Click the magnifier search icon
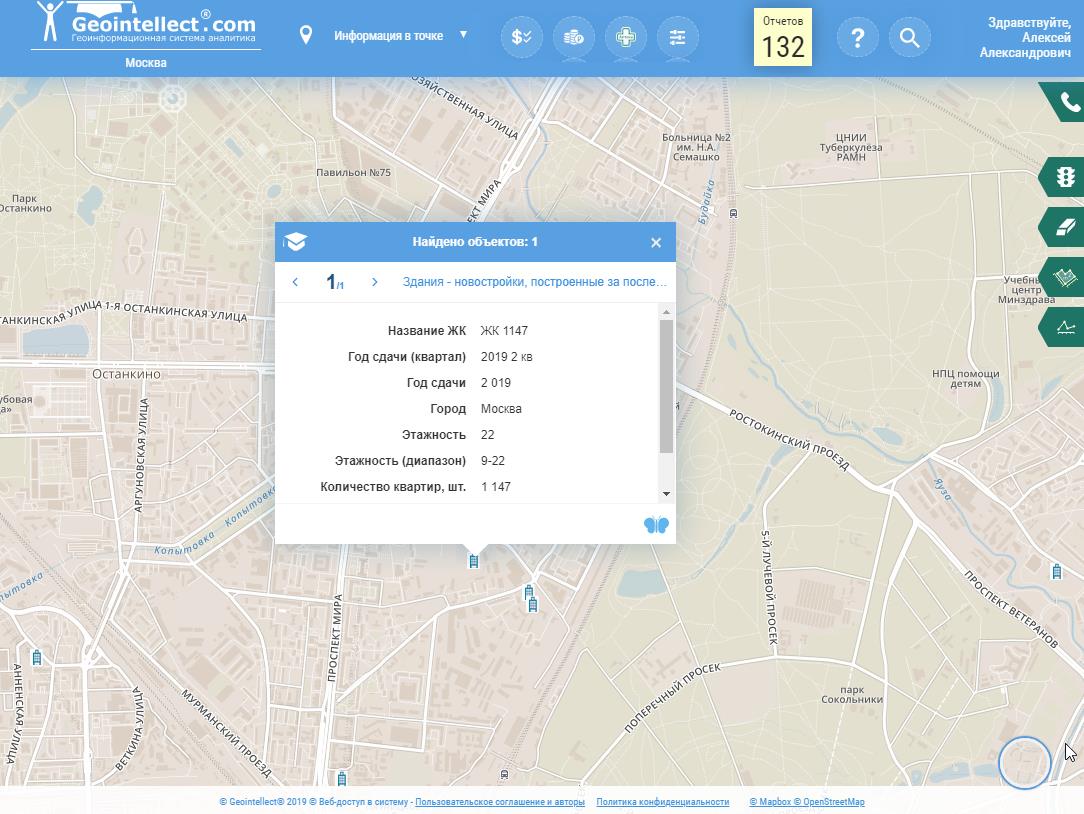The width and height of the screenshot is (1084, 814). 909,38
